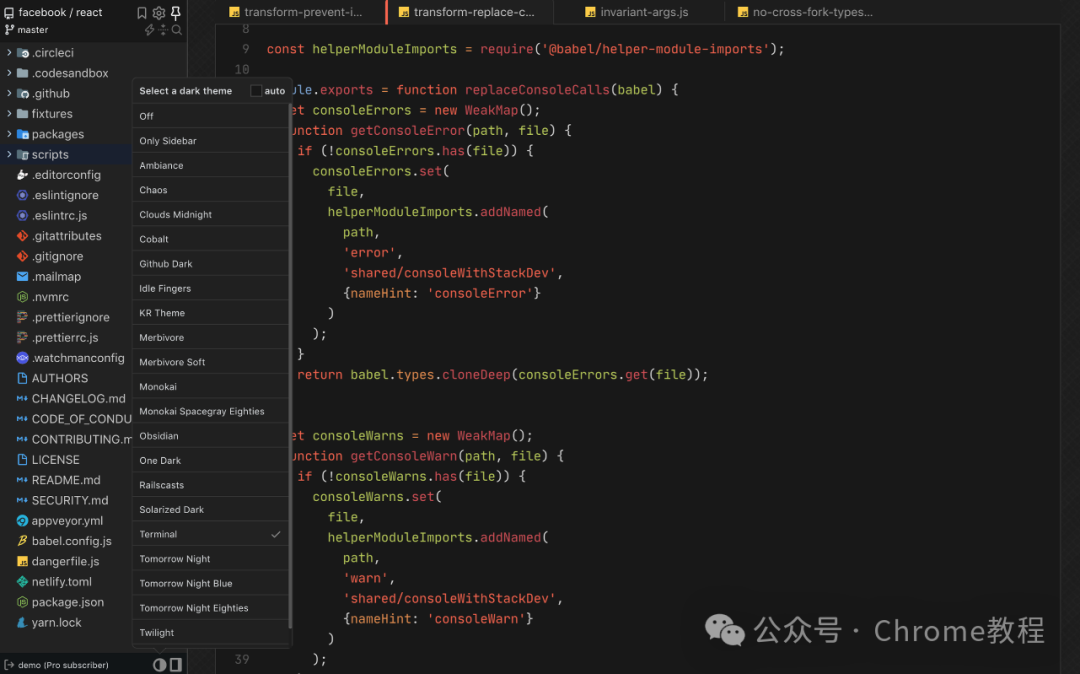This screenshot has height=674, width=1080.
Task: Click the demo (Pro subscriber) account label
Action: tap(63, 665)
